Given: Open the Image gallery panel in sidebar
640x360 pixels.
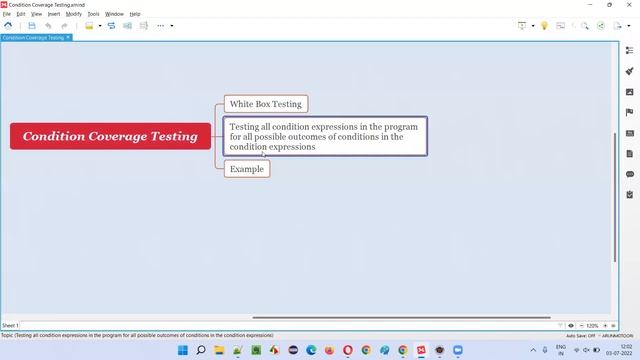Looking at the screenshot, I should tap(630, 92).
